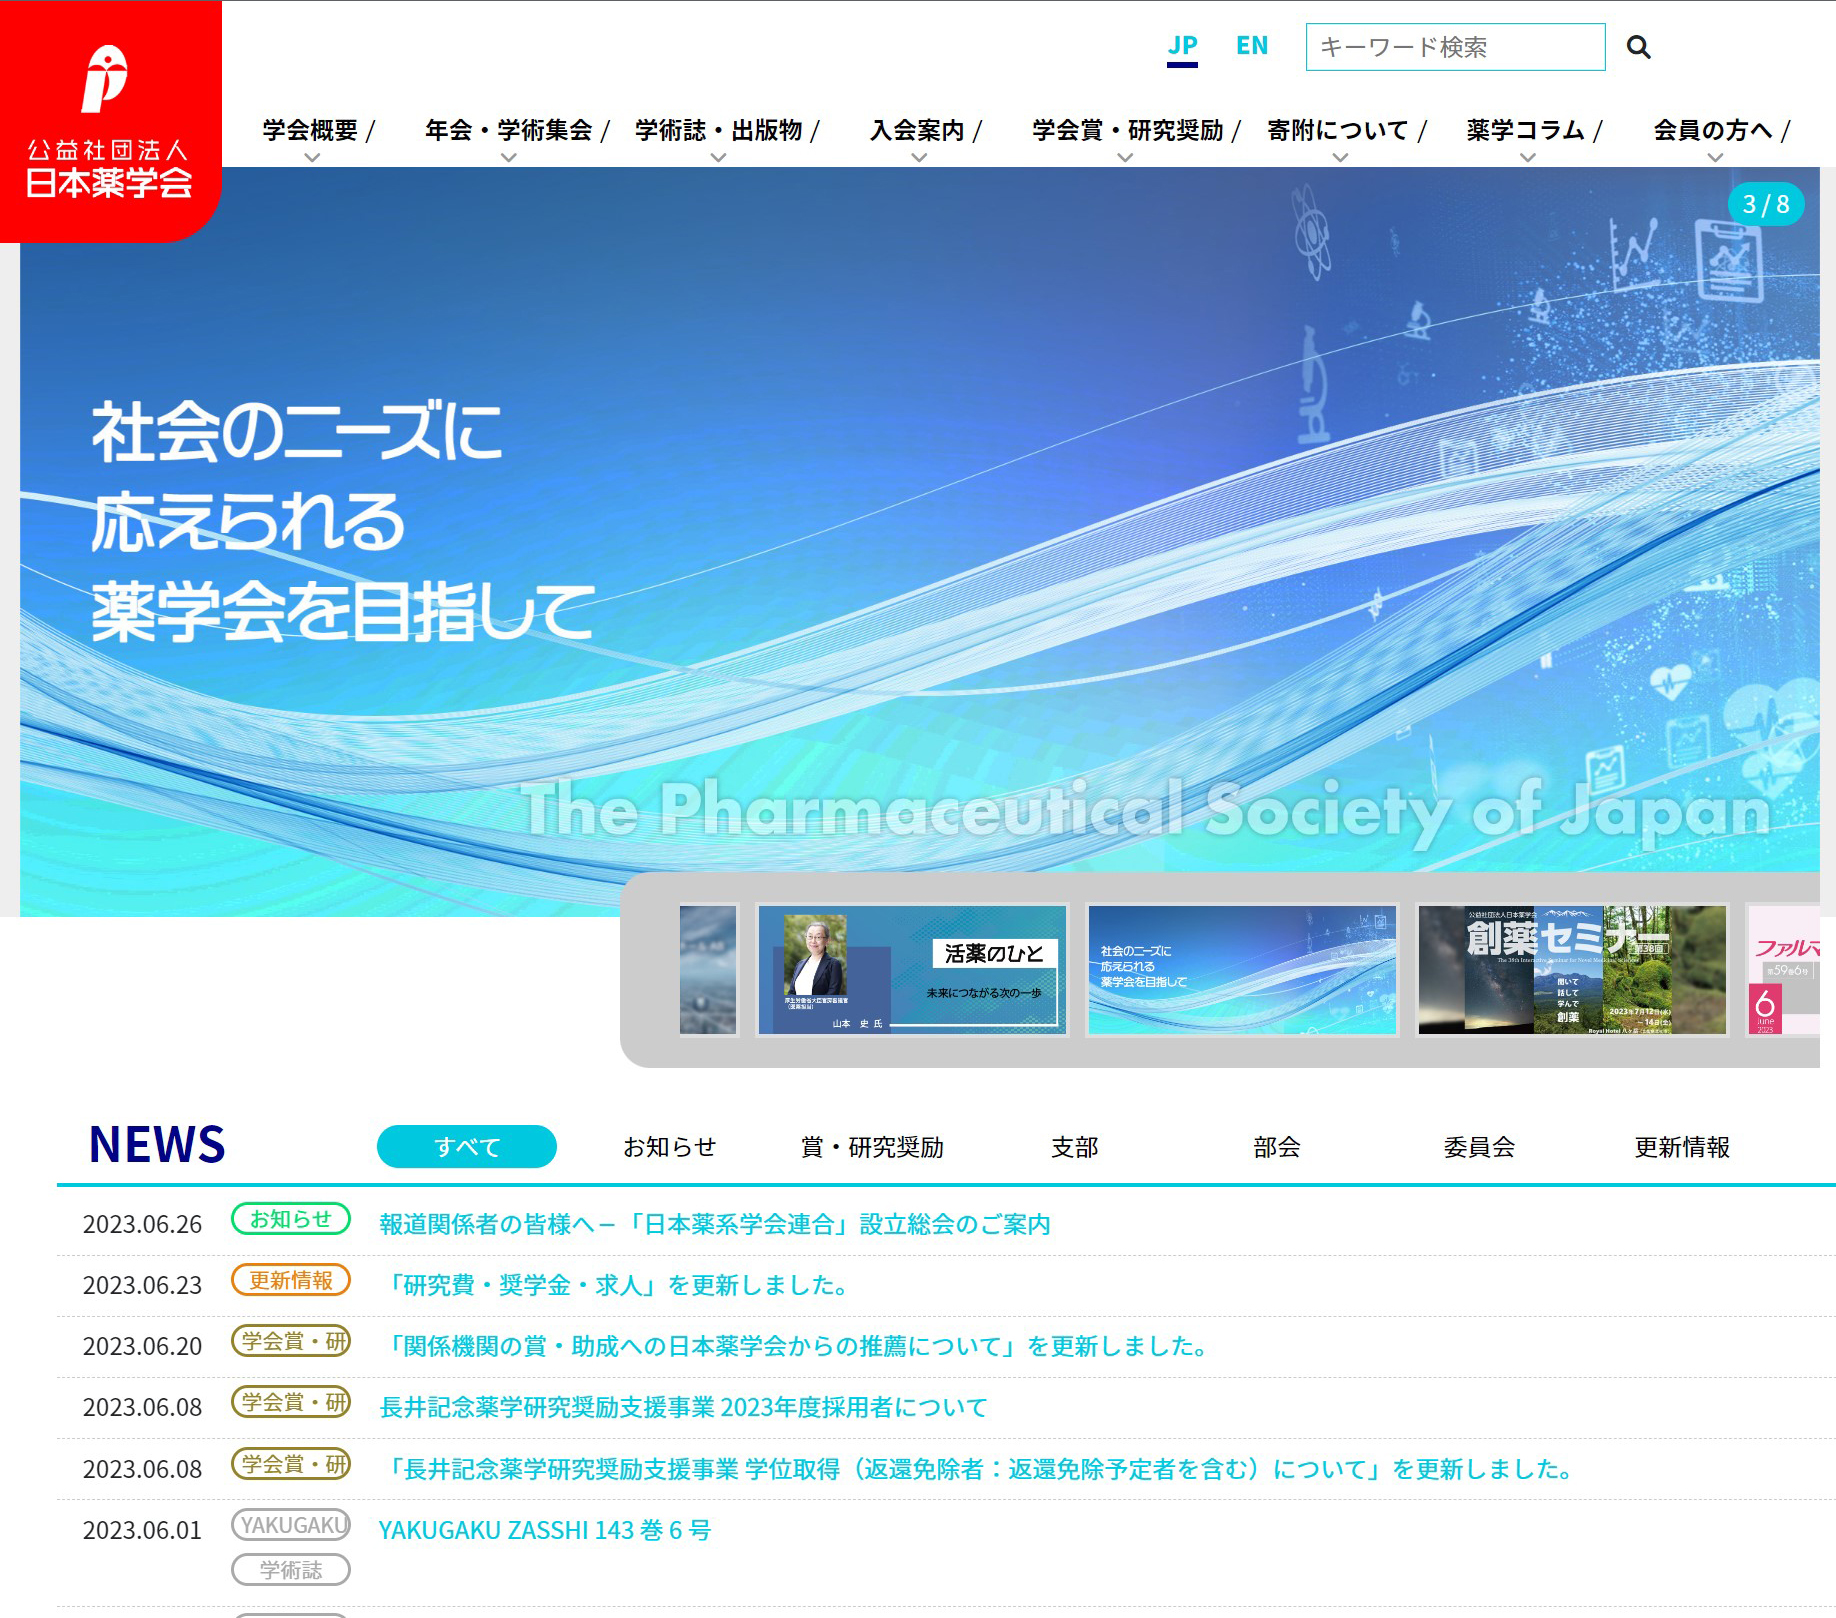Expand chevron under 寄附について

(1341, 157)
